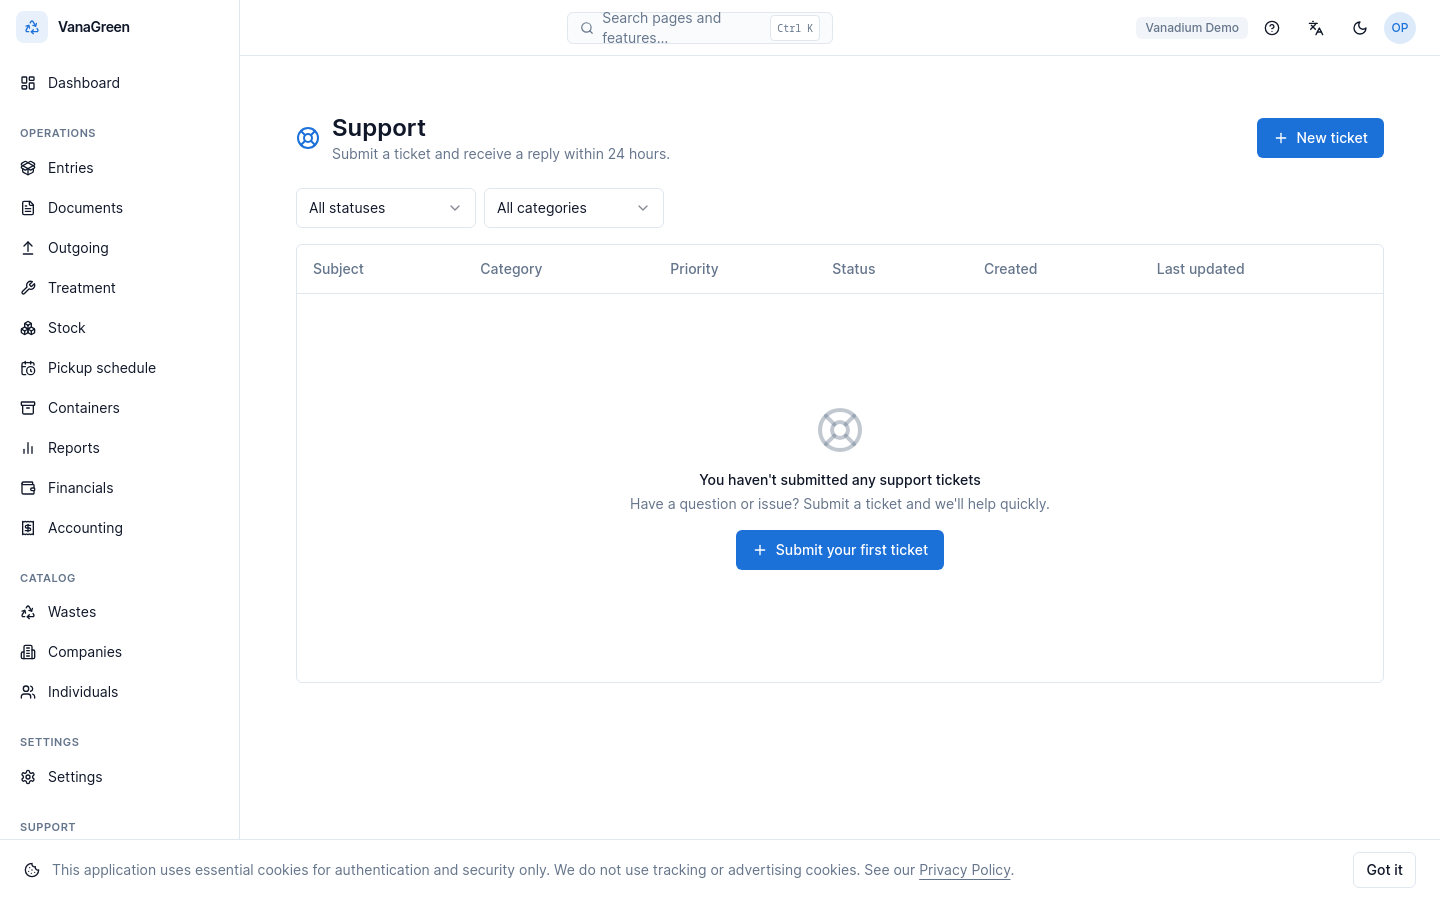Image resolution: width=1440 pixels, height=900 pixels.
Task: Click the Treatment wrench icon
Action: pos(28,288)
